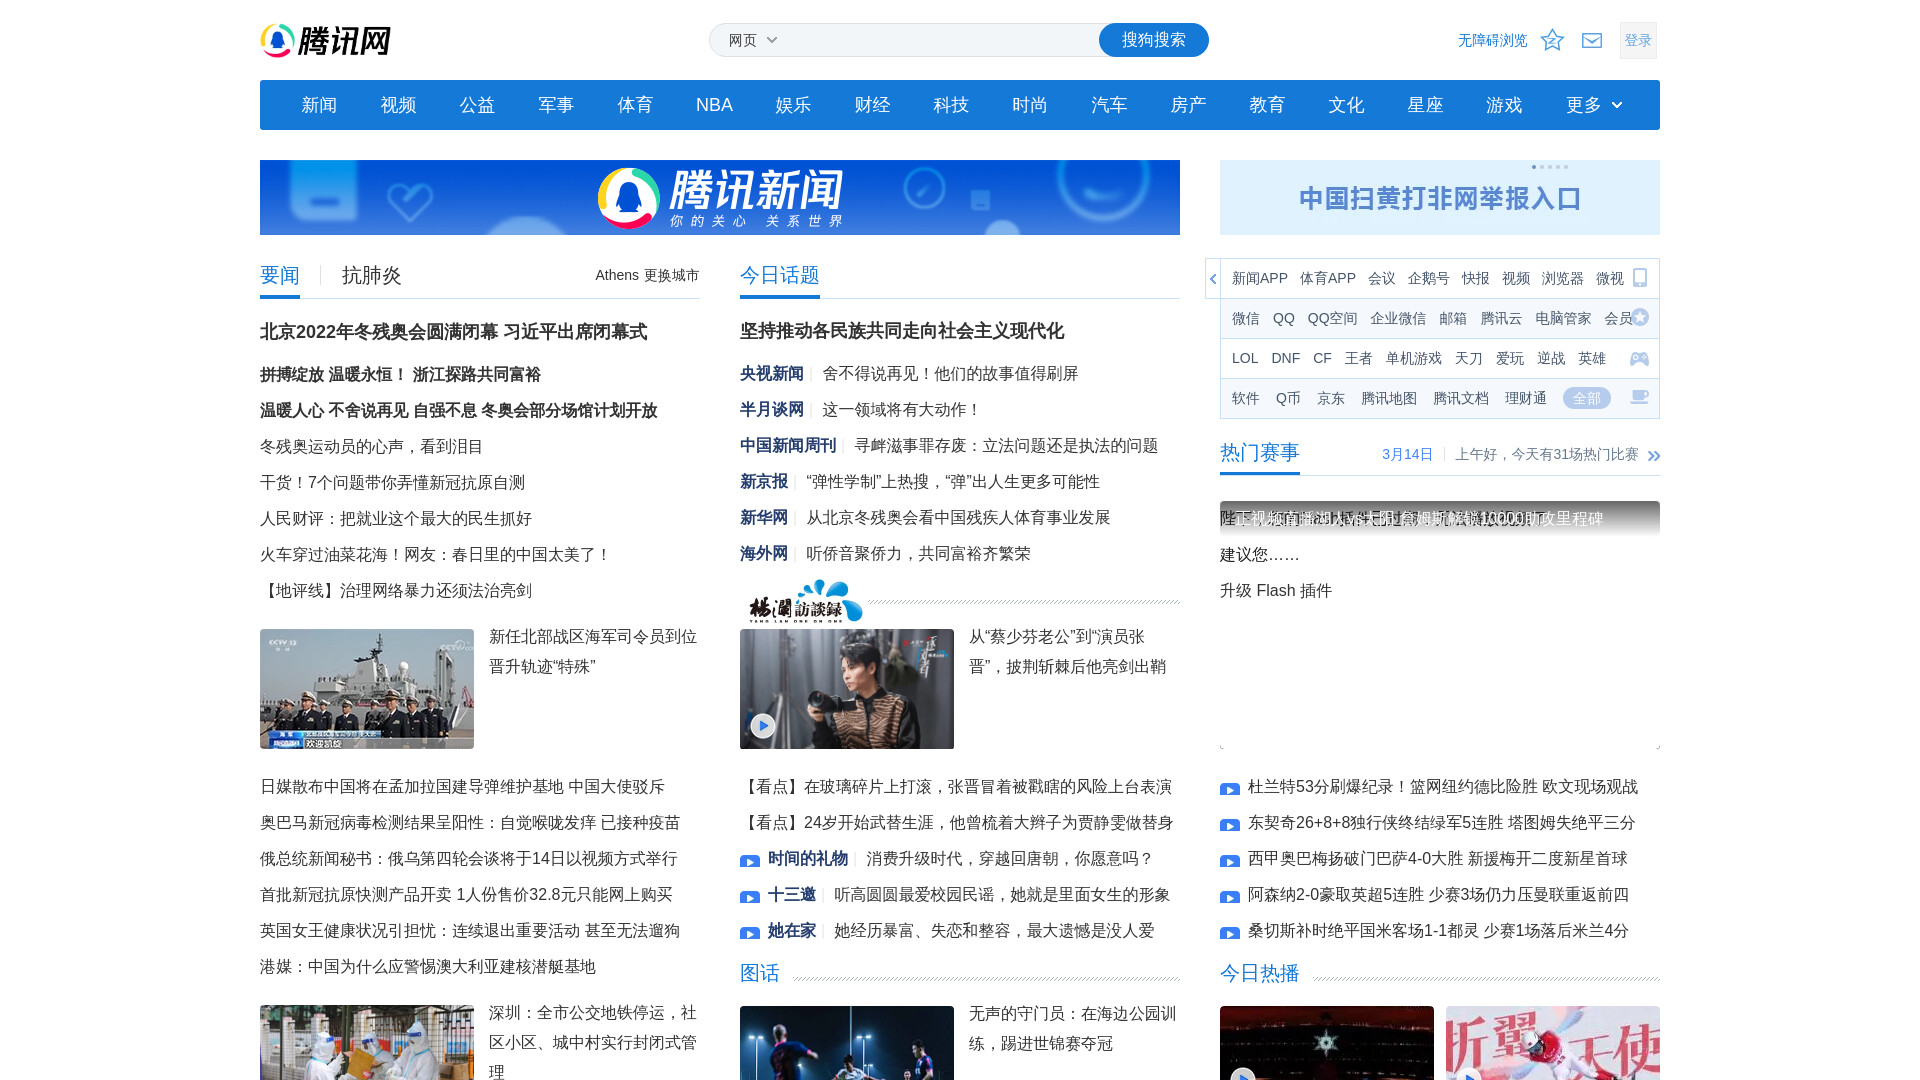Open the 海外网 source link
1920x1080 pixels.
[x=764, y=553]
